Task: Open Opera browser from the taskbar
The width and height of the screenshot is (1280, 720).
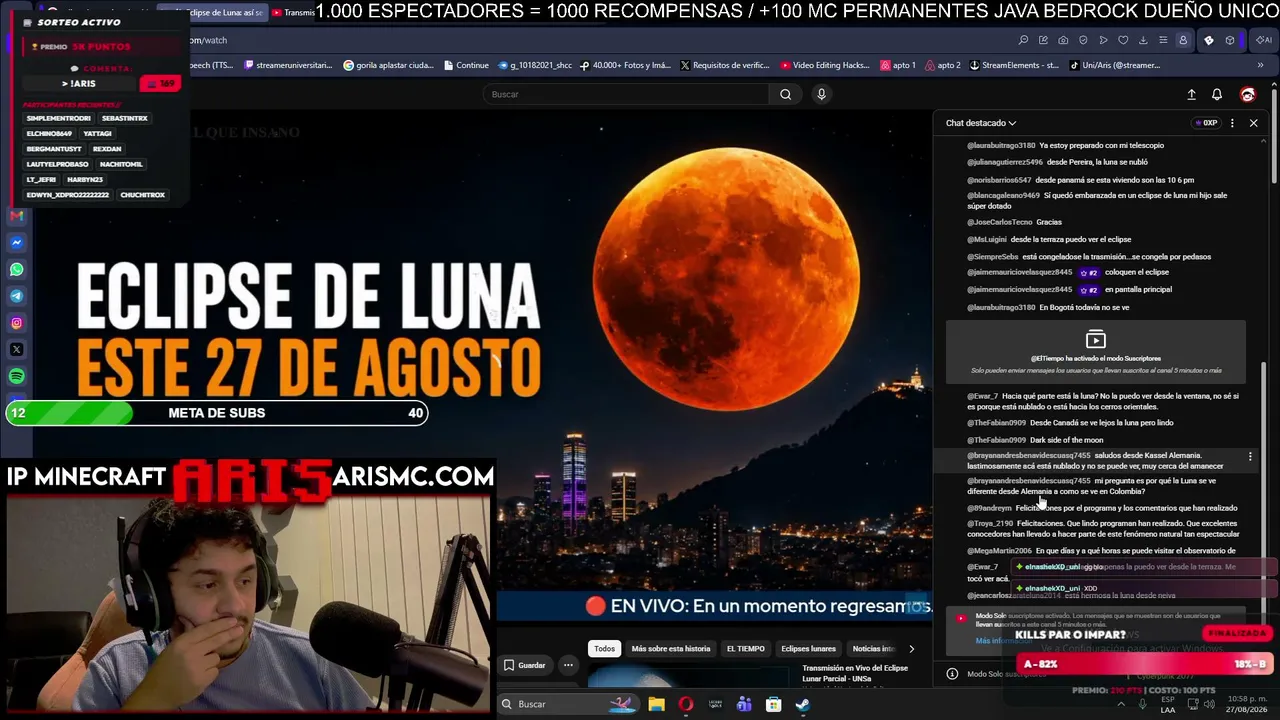Action: [685, 704]
